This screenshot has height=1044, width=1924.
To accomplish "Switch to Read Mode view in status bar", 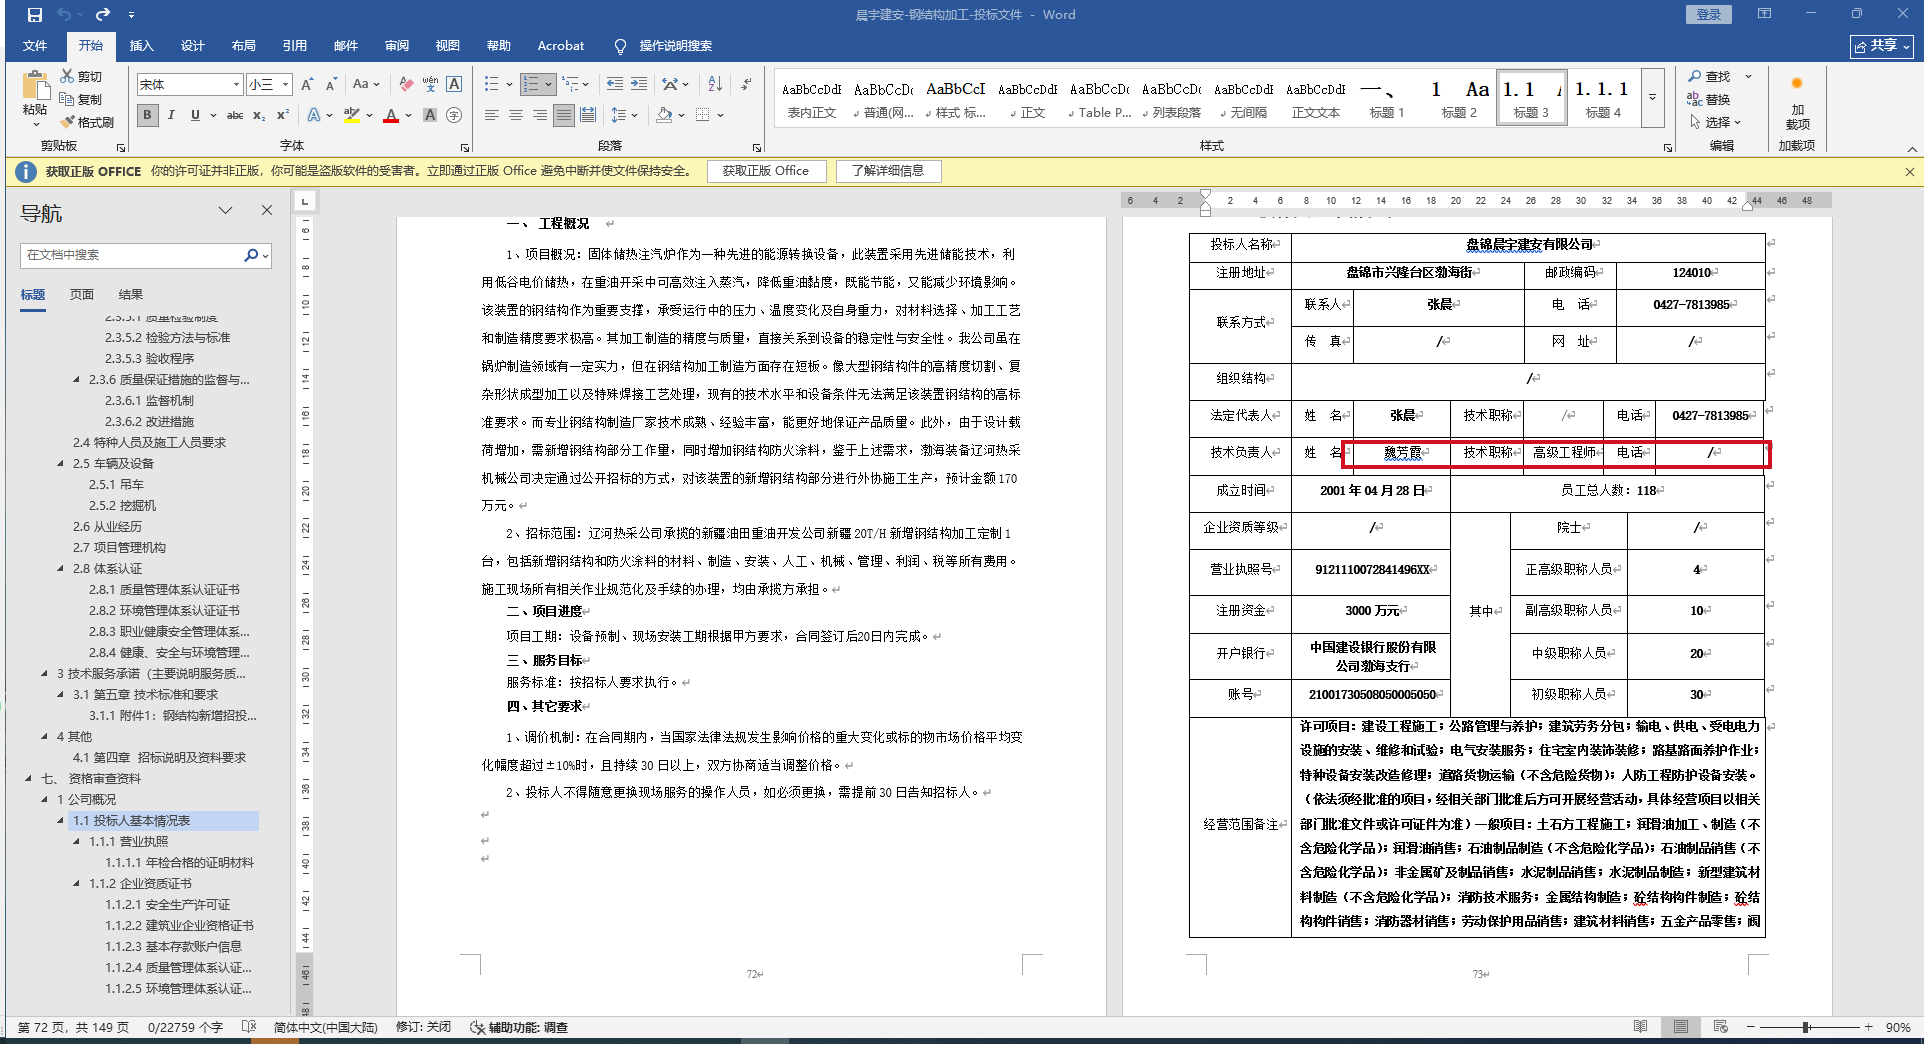I will click(x=1640, y=1027).
